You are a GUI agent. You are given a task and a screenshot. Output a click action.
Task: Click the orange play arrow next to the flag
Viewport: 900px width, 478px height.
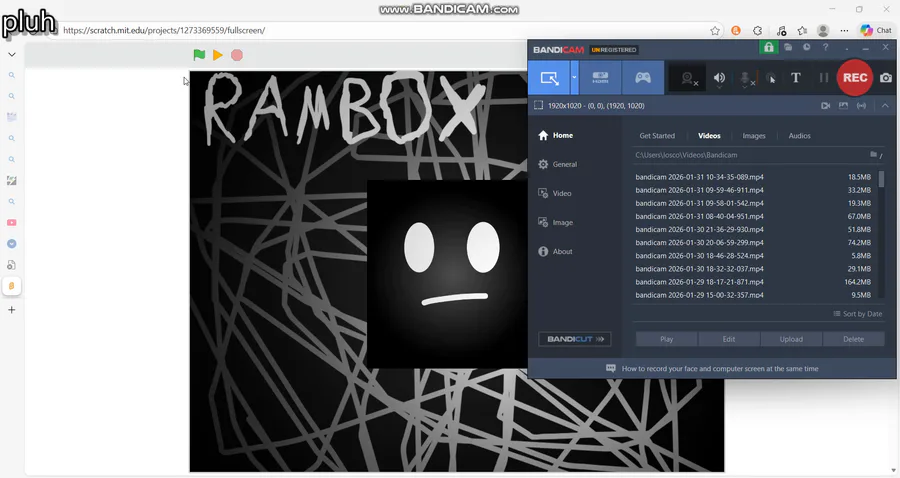[218, 55]
